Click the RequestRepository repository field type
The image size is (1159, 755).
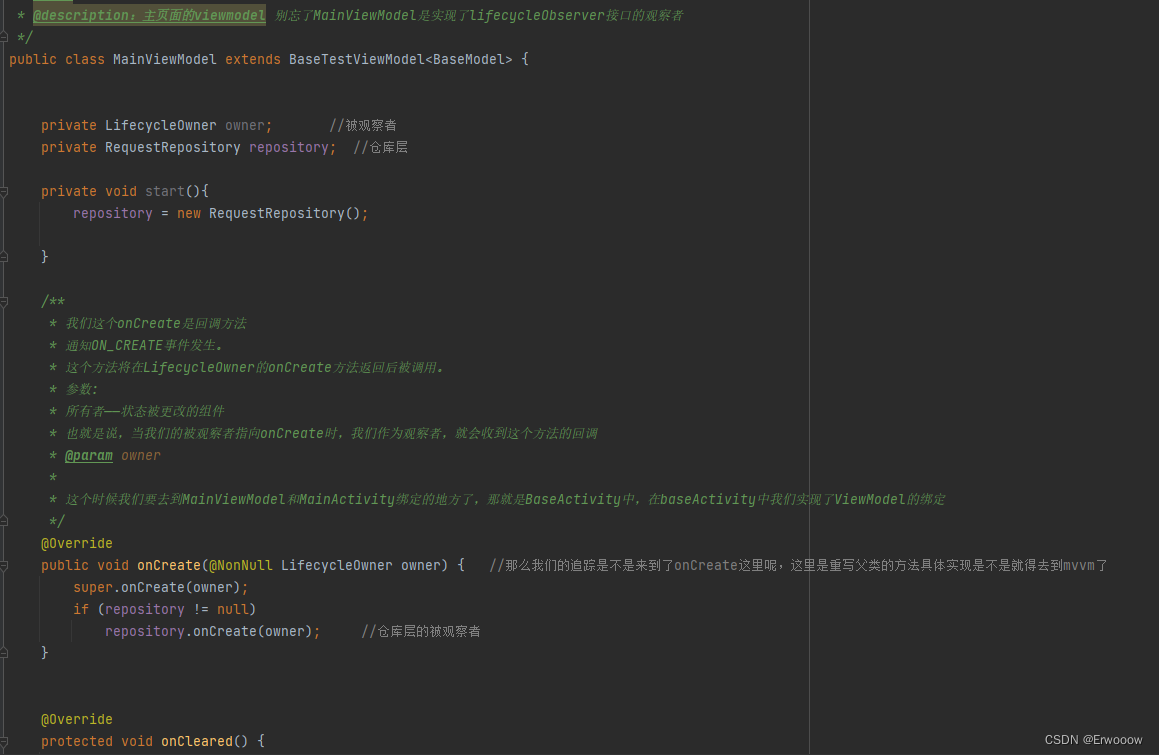[172, 147]
